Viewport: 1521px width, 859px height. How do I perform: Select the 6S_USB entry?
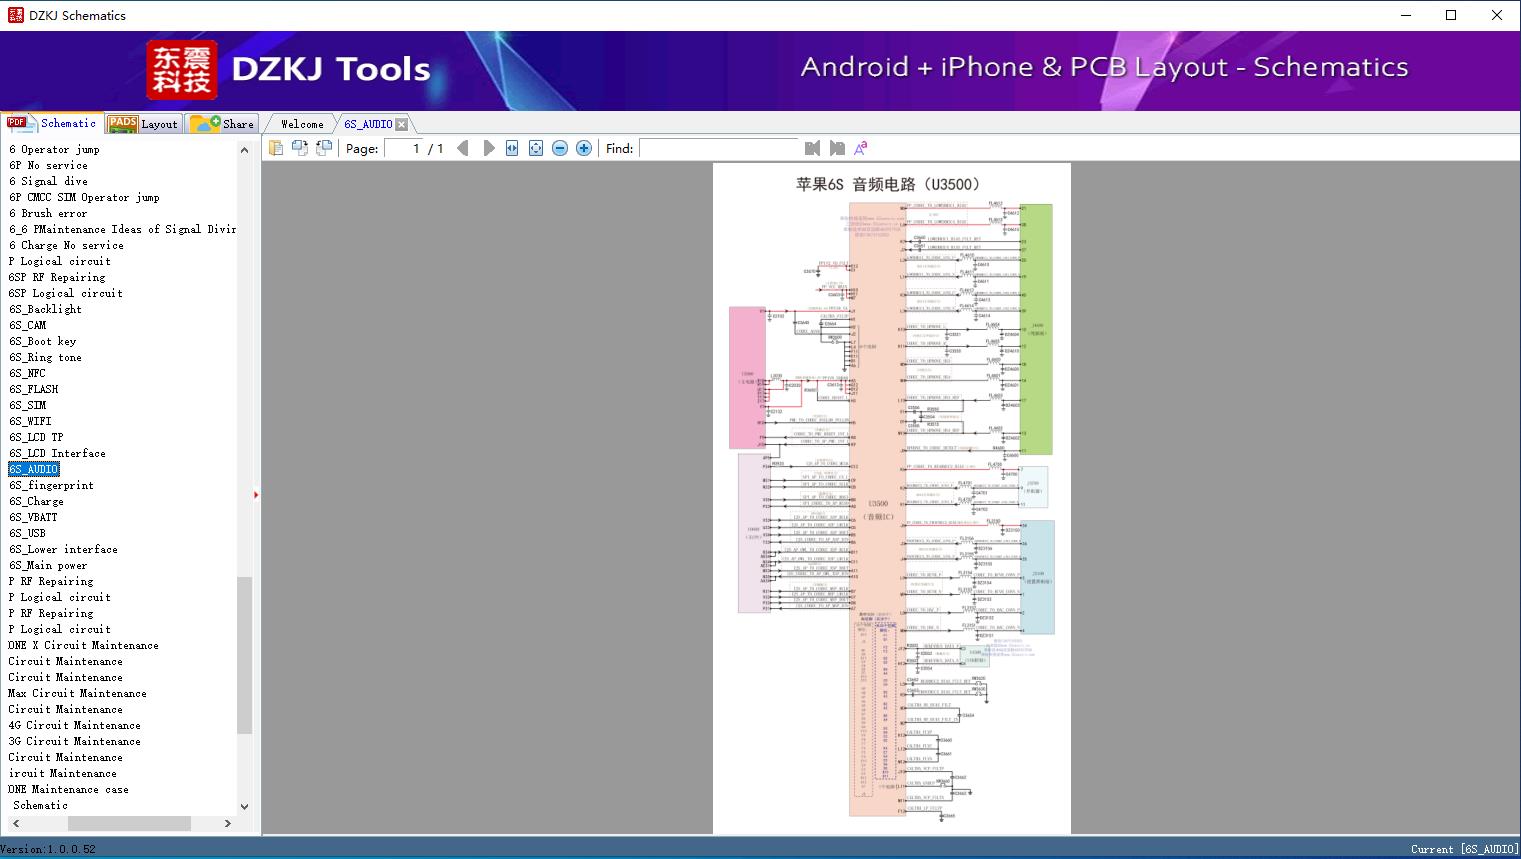27,533
